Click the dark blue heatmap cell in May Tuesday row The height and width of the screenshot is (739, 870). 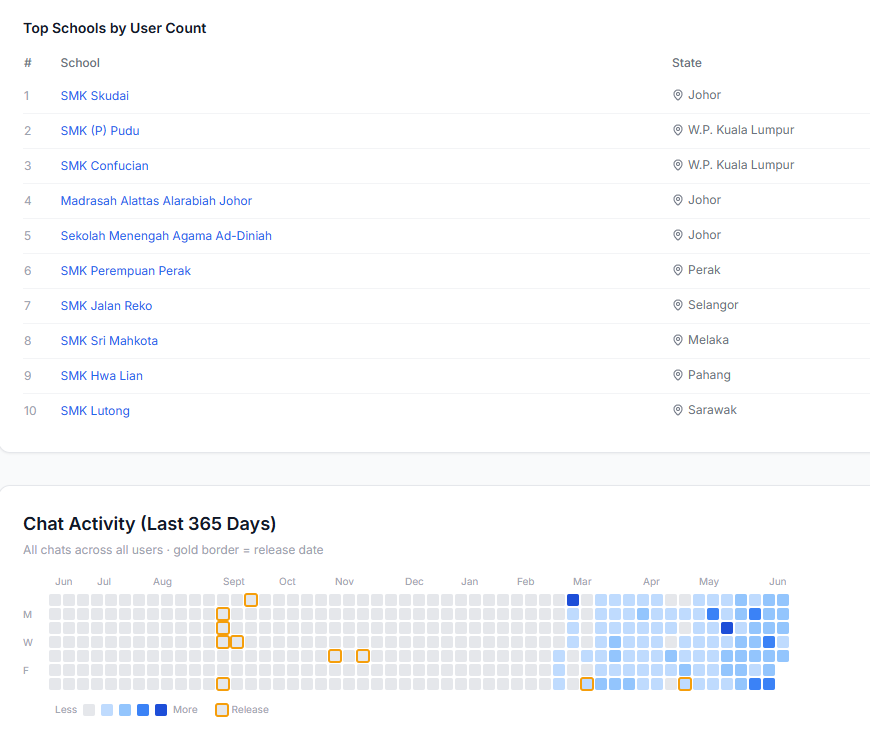coord(727,628)
